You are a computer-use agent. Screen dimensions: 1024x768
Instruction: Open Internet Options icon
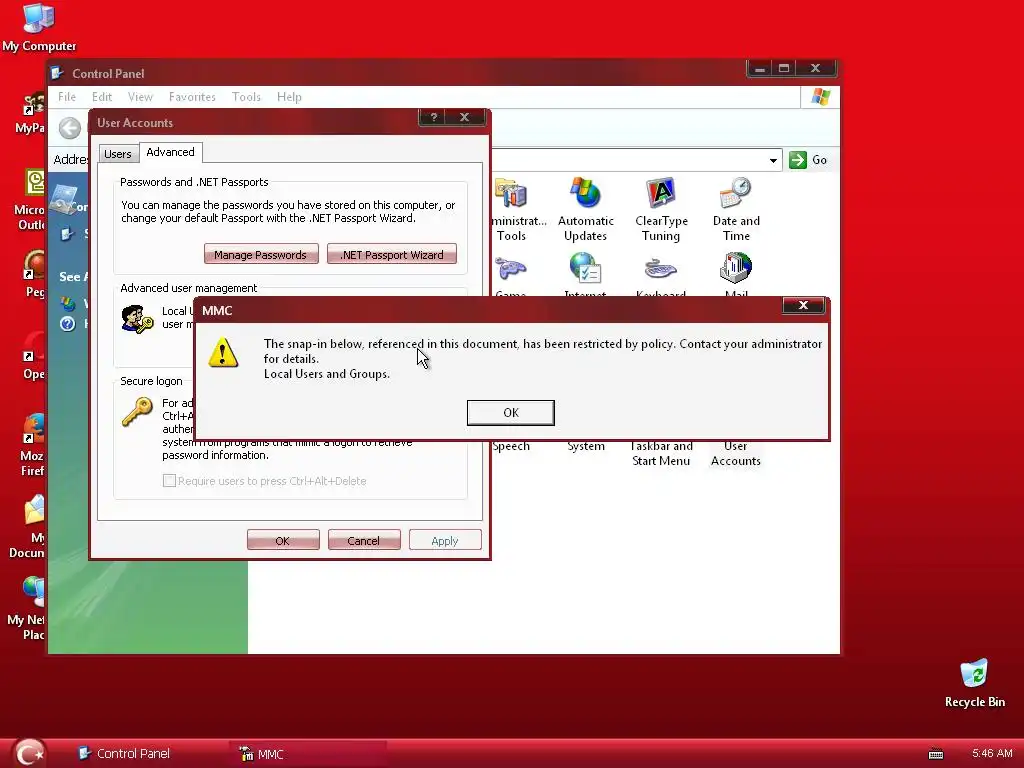[x=585, y=268]
